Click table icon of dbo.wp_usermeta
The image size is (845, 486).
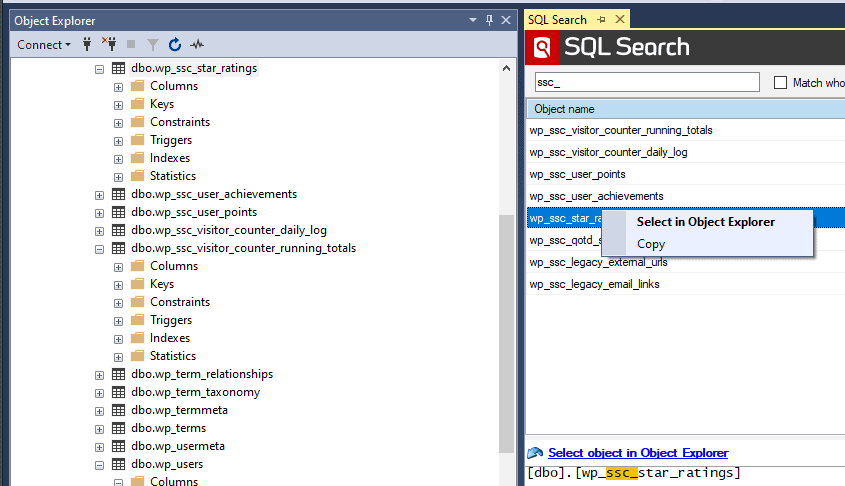119,446
